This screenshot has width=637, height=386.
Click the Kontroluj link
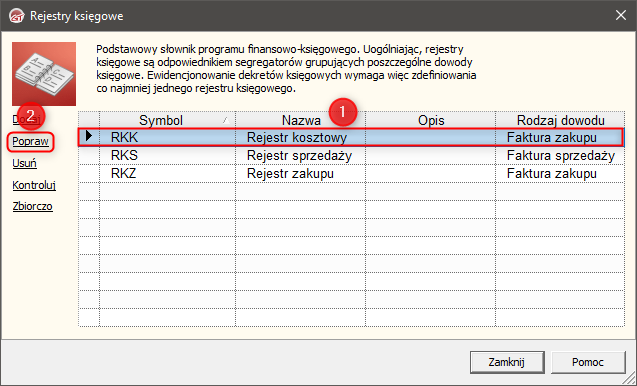pos(34,185)
